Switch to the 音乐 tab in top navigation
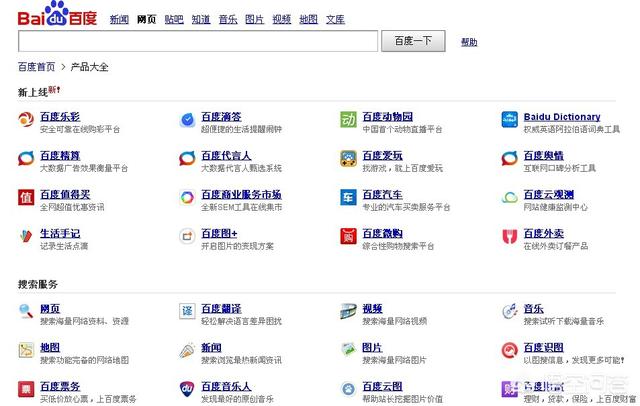 click(228, 19)
